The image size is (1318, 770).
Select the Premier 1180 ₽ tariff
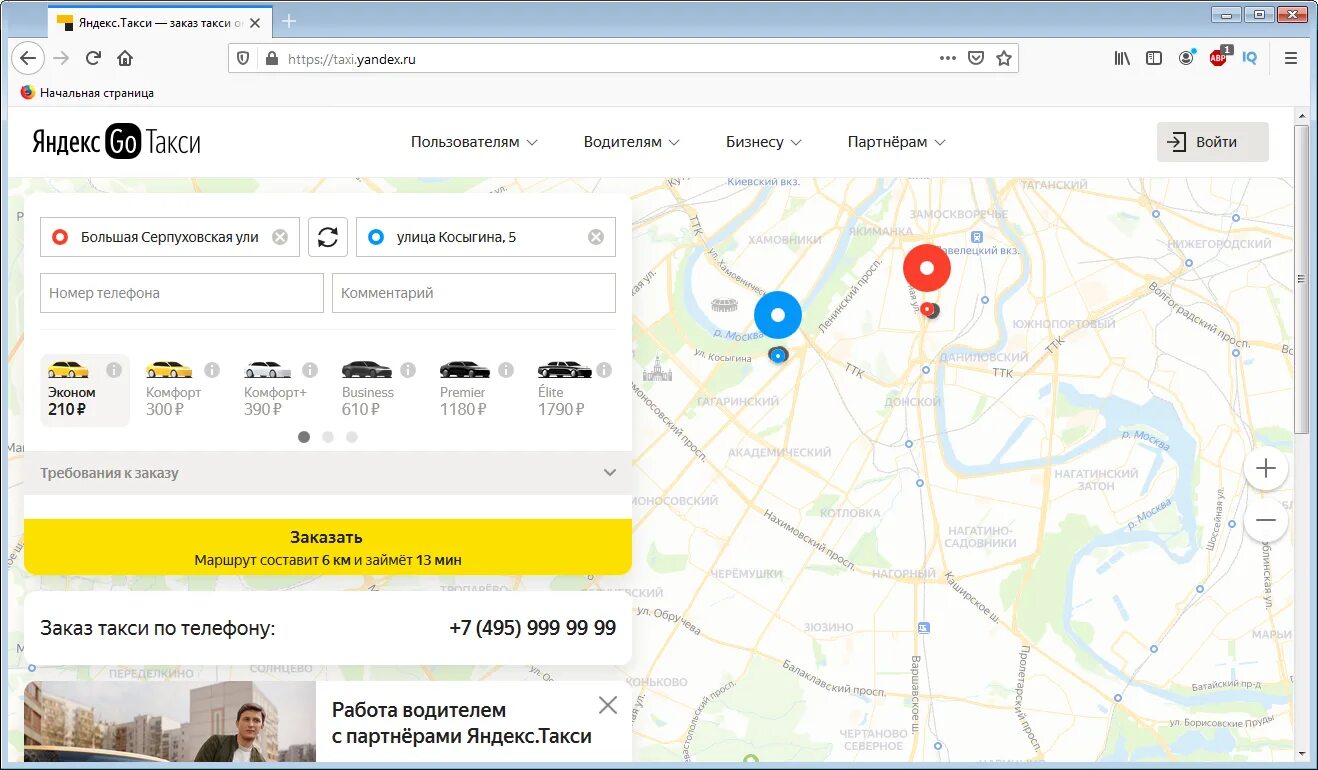tap(476, 390)
